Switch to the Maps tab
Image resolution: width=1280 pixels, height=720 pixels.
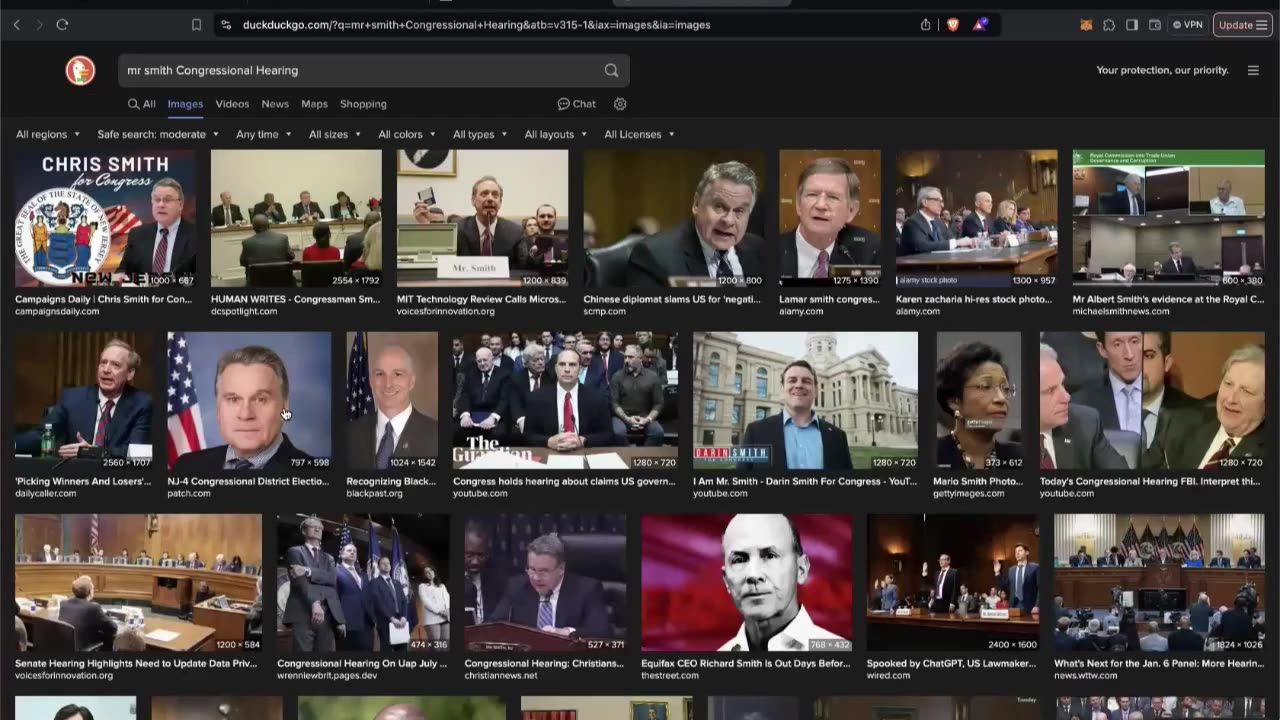pos(314,104)
